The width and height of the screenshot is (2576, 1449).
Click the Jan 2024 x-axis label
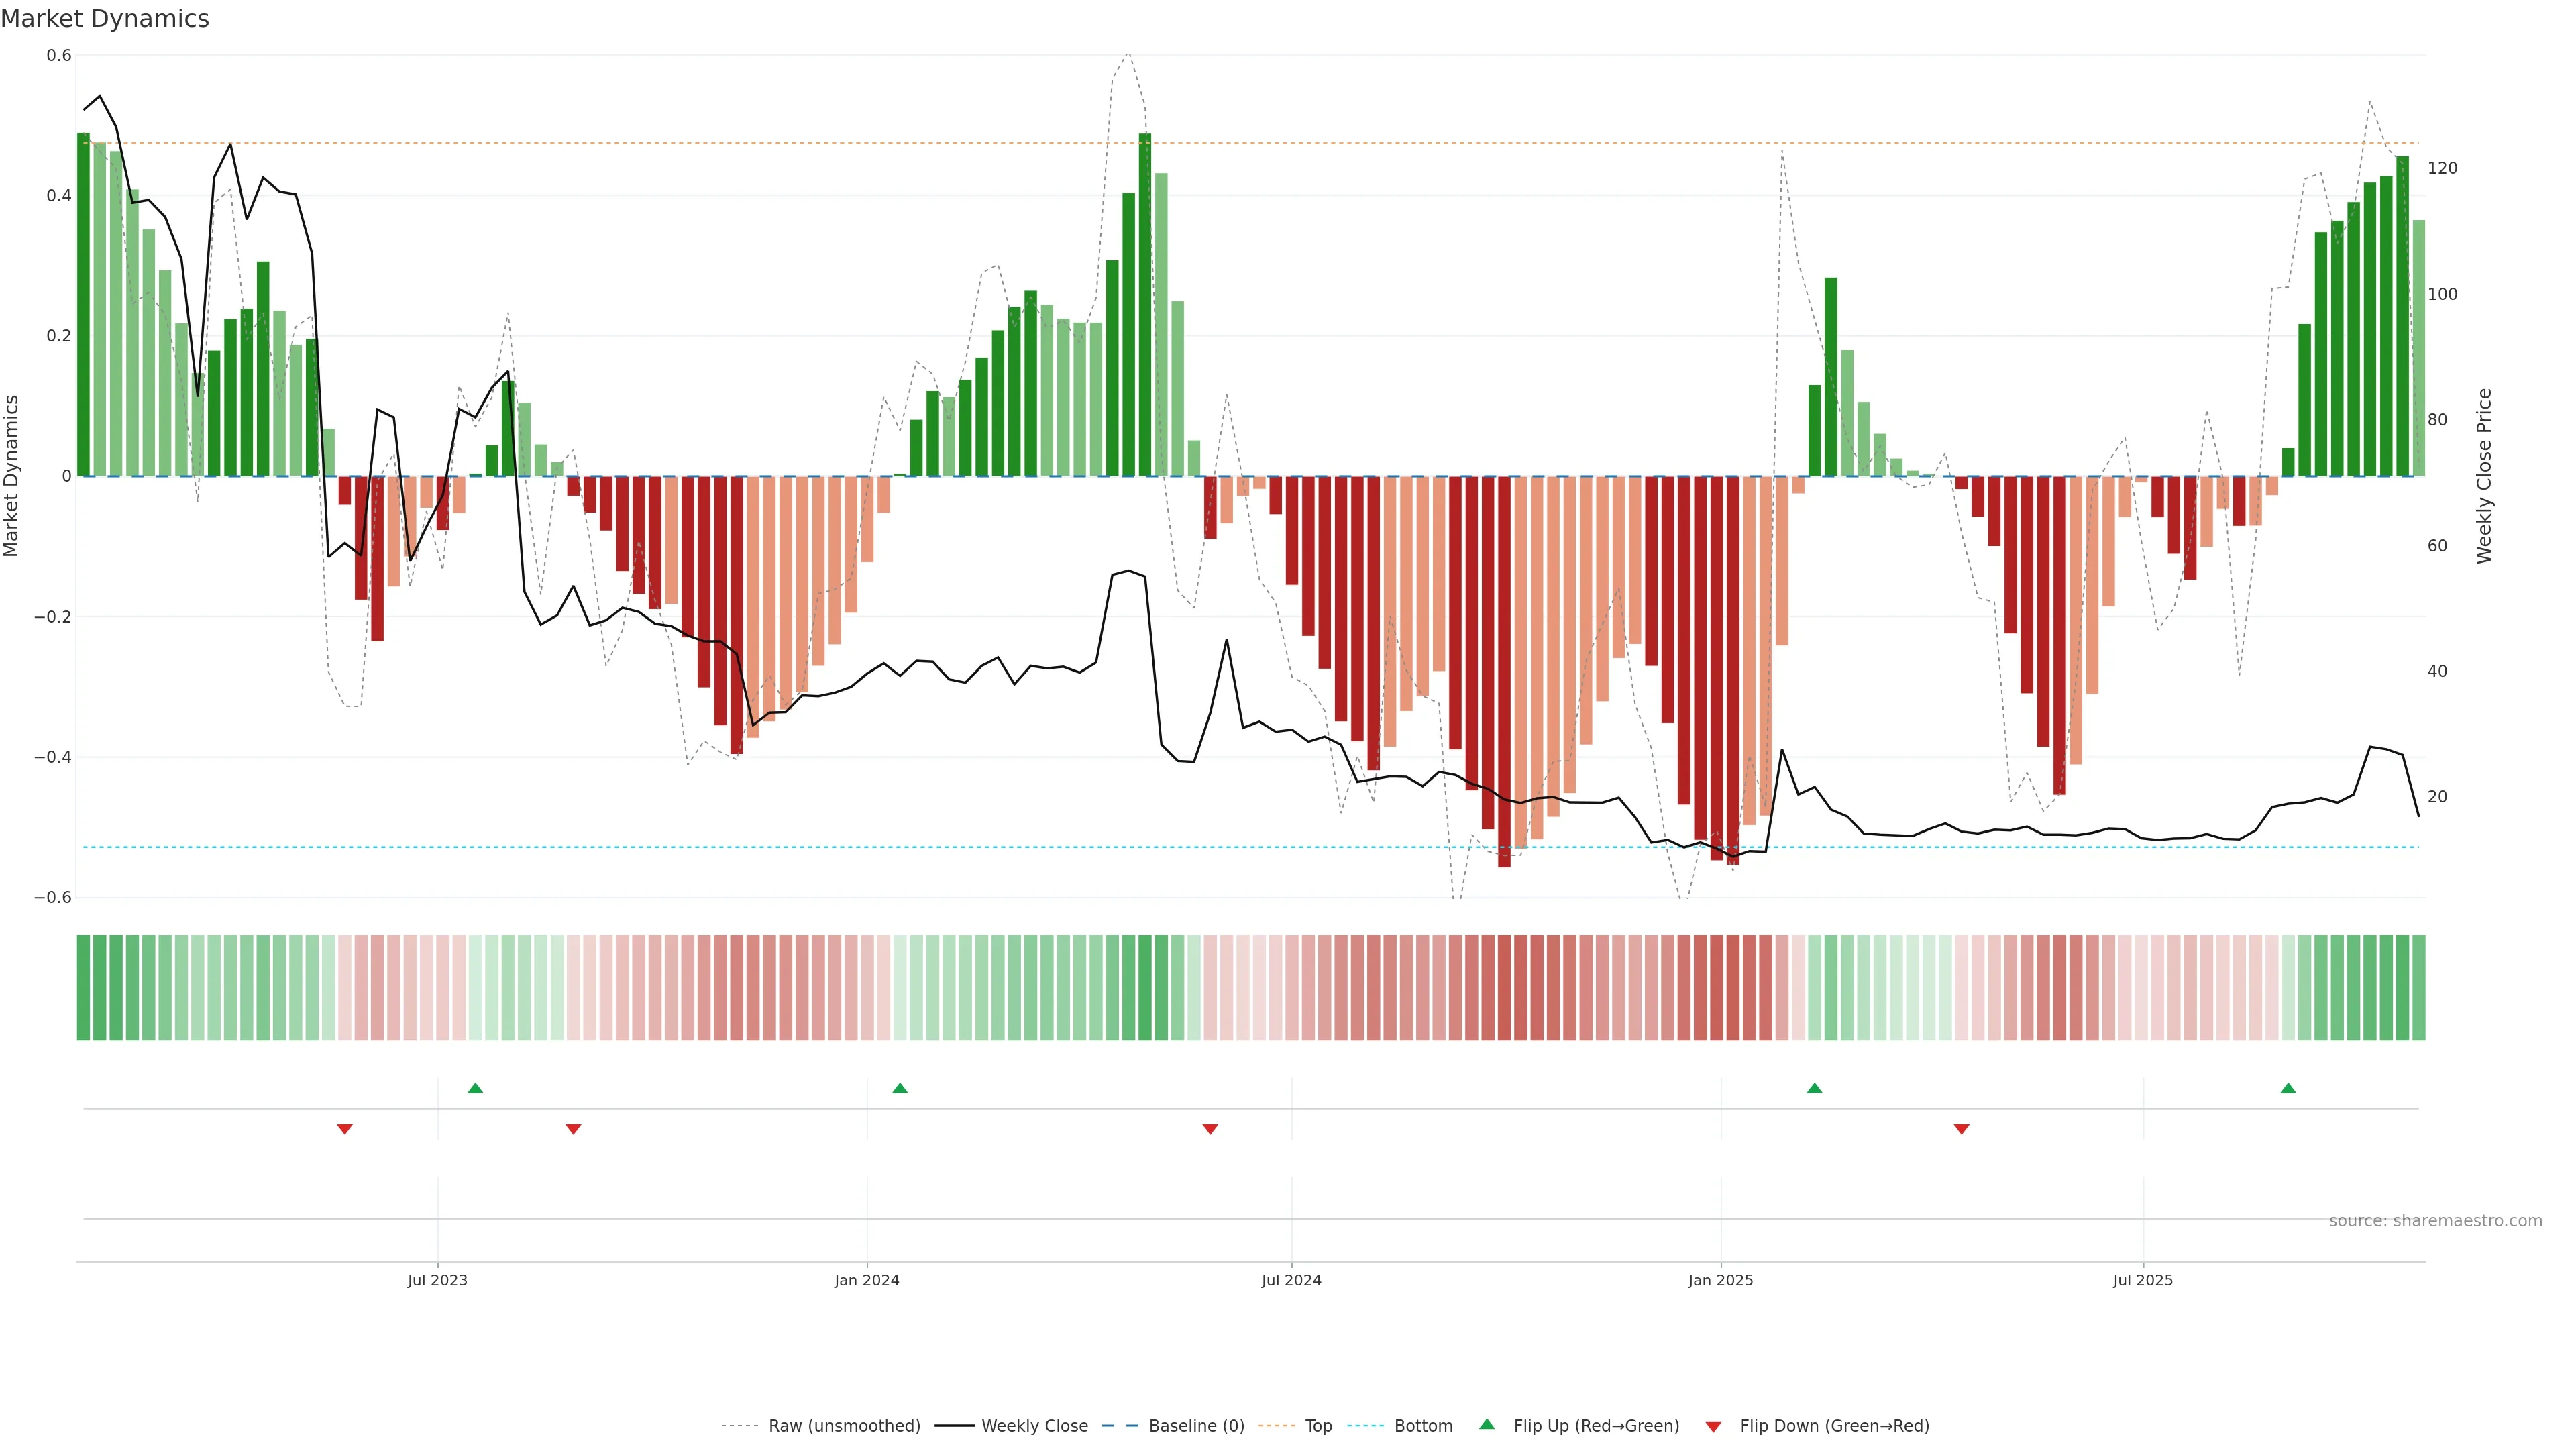pos(867,1281)
